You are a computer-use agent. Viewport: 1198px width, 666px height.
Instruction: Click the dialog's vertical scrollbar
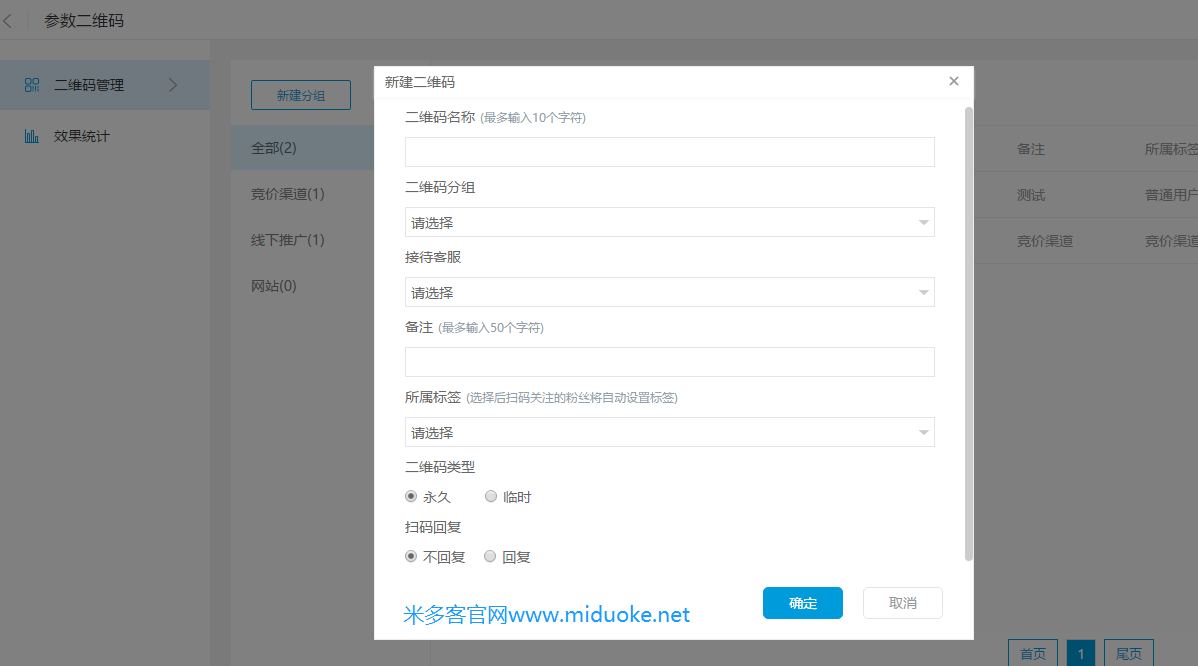point(968,330)
